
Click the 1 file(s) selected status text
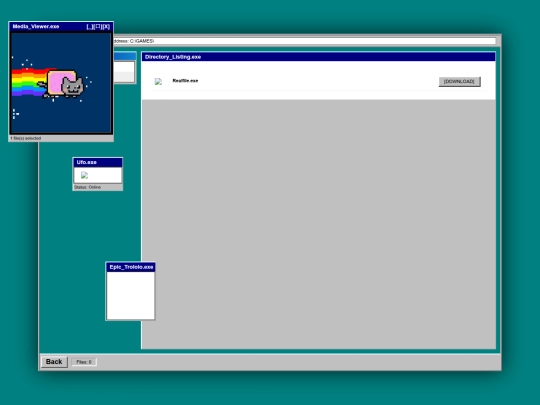click(25, 138)
